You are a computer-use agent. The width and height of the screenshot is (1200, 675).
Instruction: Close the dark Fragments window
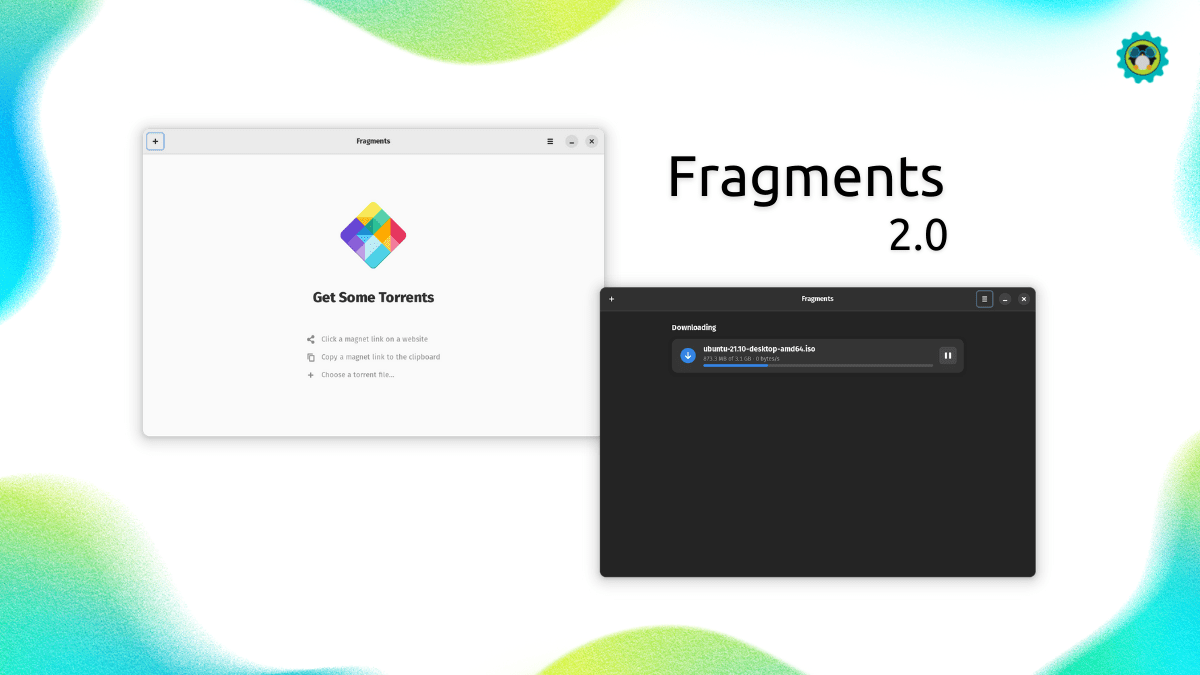(1023, 299)
